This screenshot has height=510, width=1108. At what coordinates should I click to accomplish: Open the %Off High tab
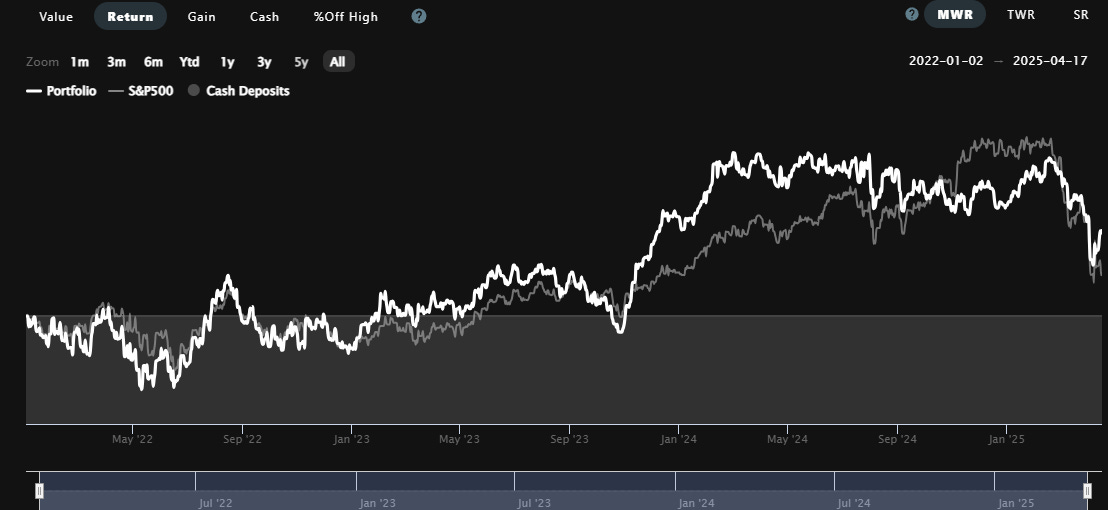[x=346, y=16]
